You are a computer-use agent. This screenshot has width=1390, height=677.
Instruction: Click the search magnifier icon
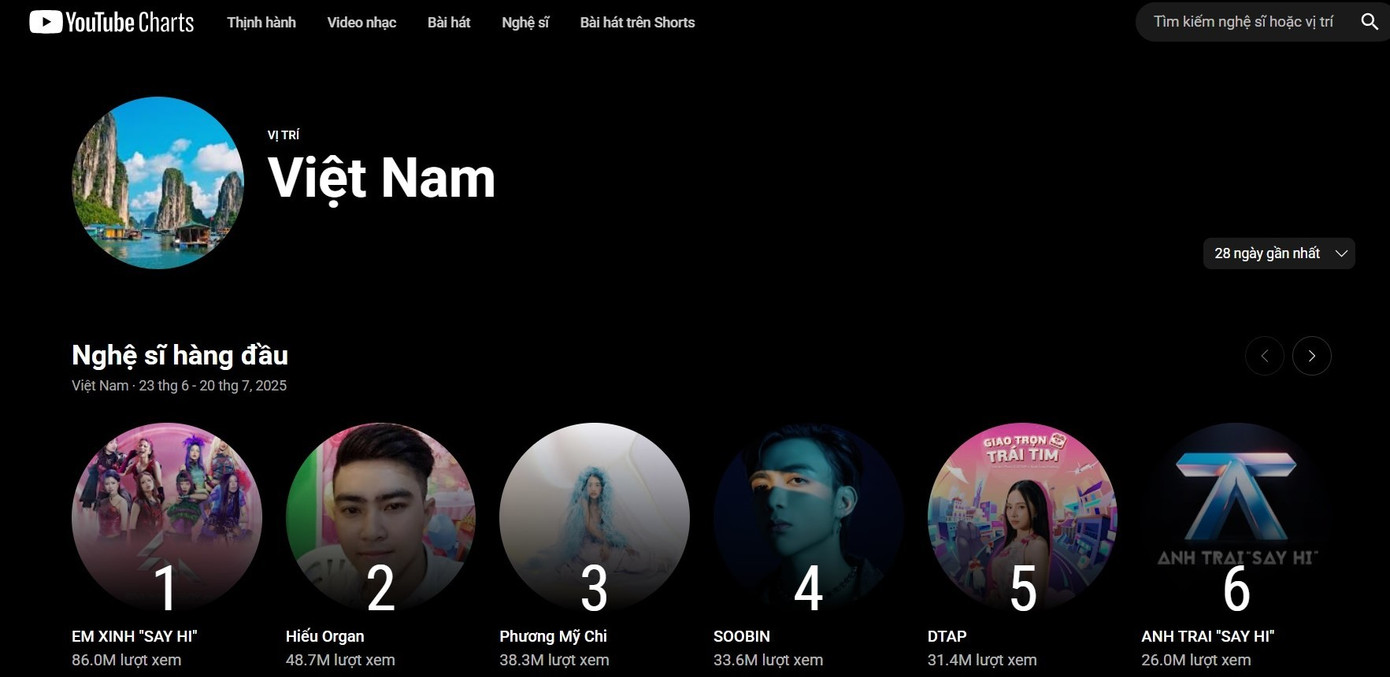tap(1369, 22)
